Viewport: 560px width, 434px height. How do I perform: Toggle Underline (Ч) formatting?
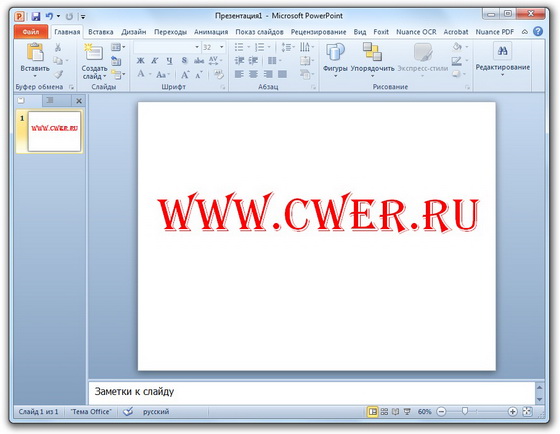point(170,61)
